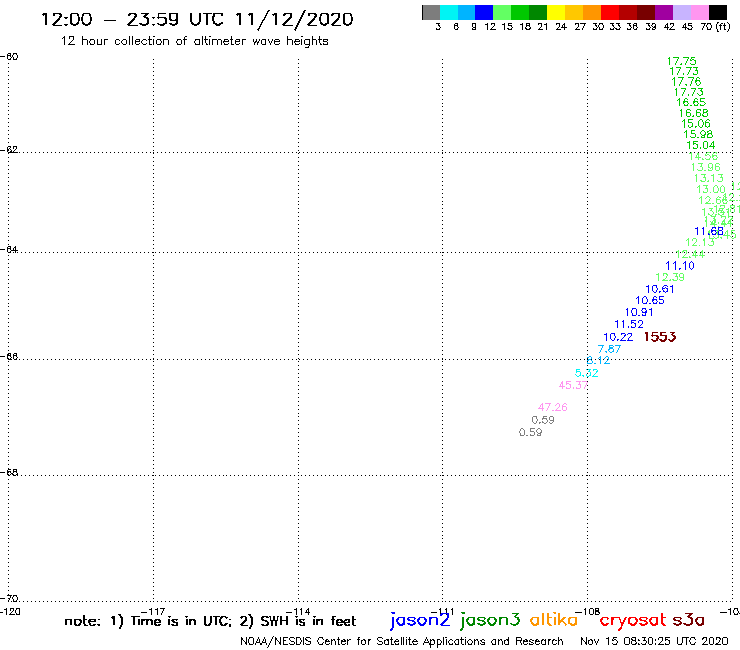
Task: Click the -68 latitude axis label
Action: coord(10,473)
